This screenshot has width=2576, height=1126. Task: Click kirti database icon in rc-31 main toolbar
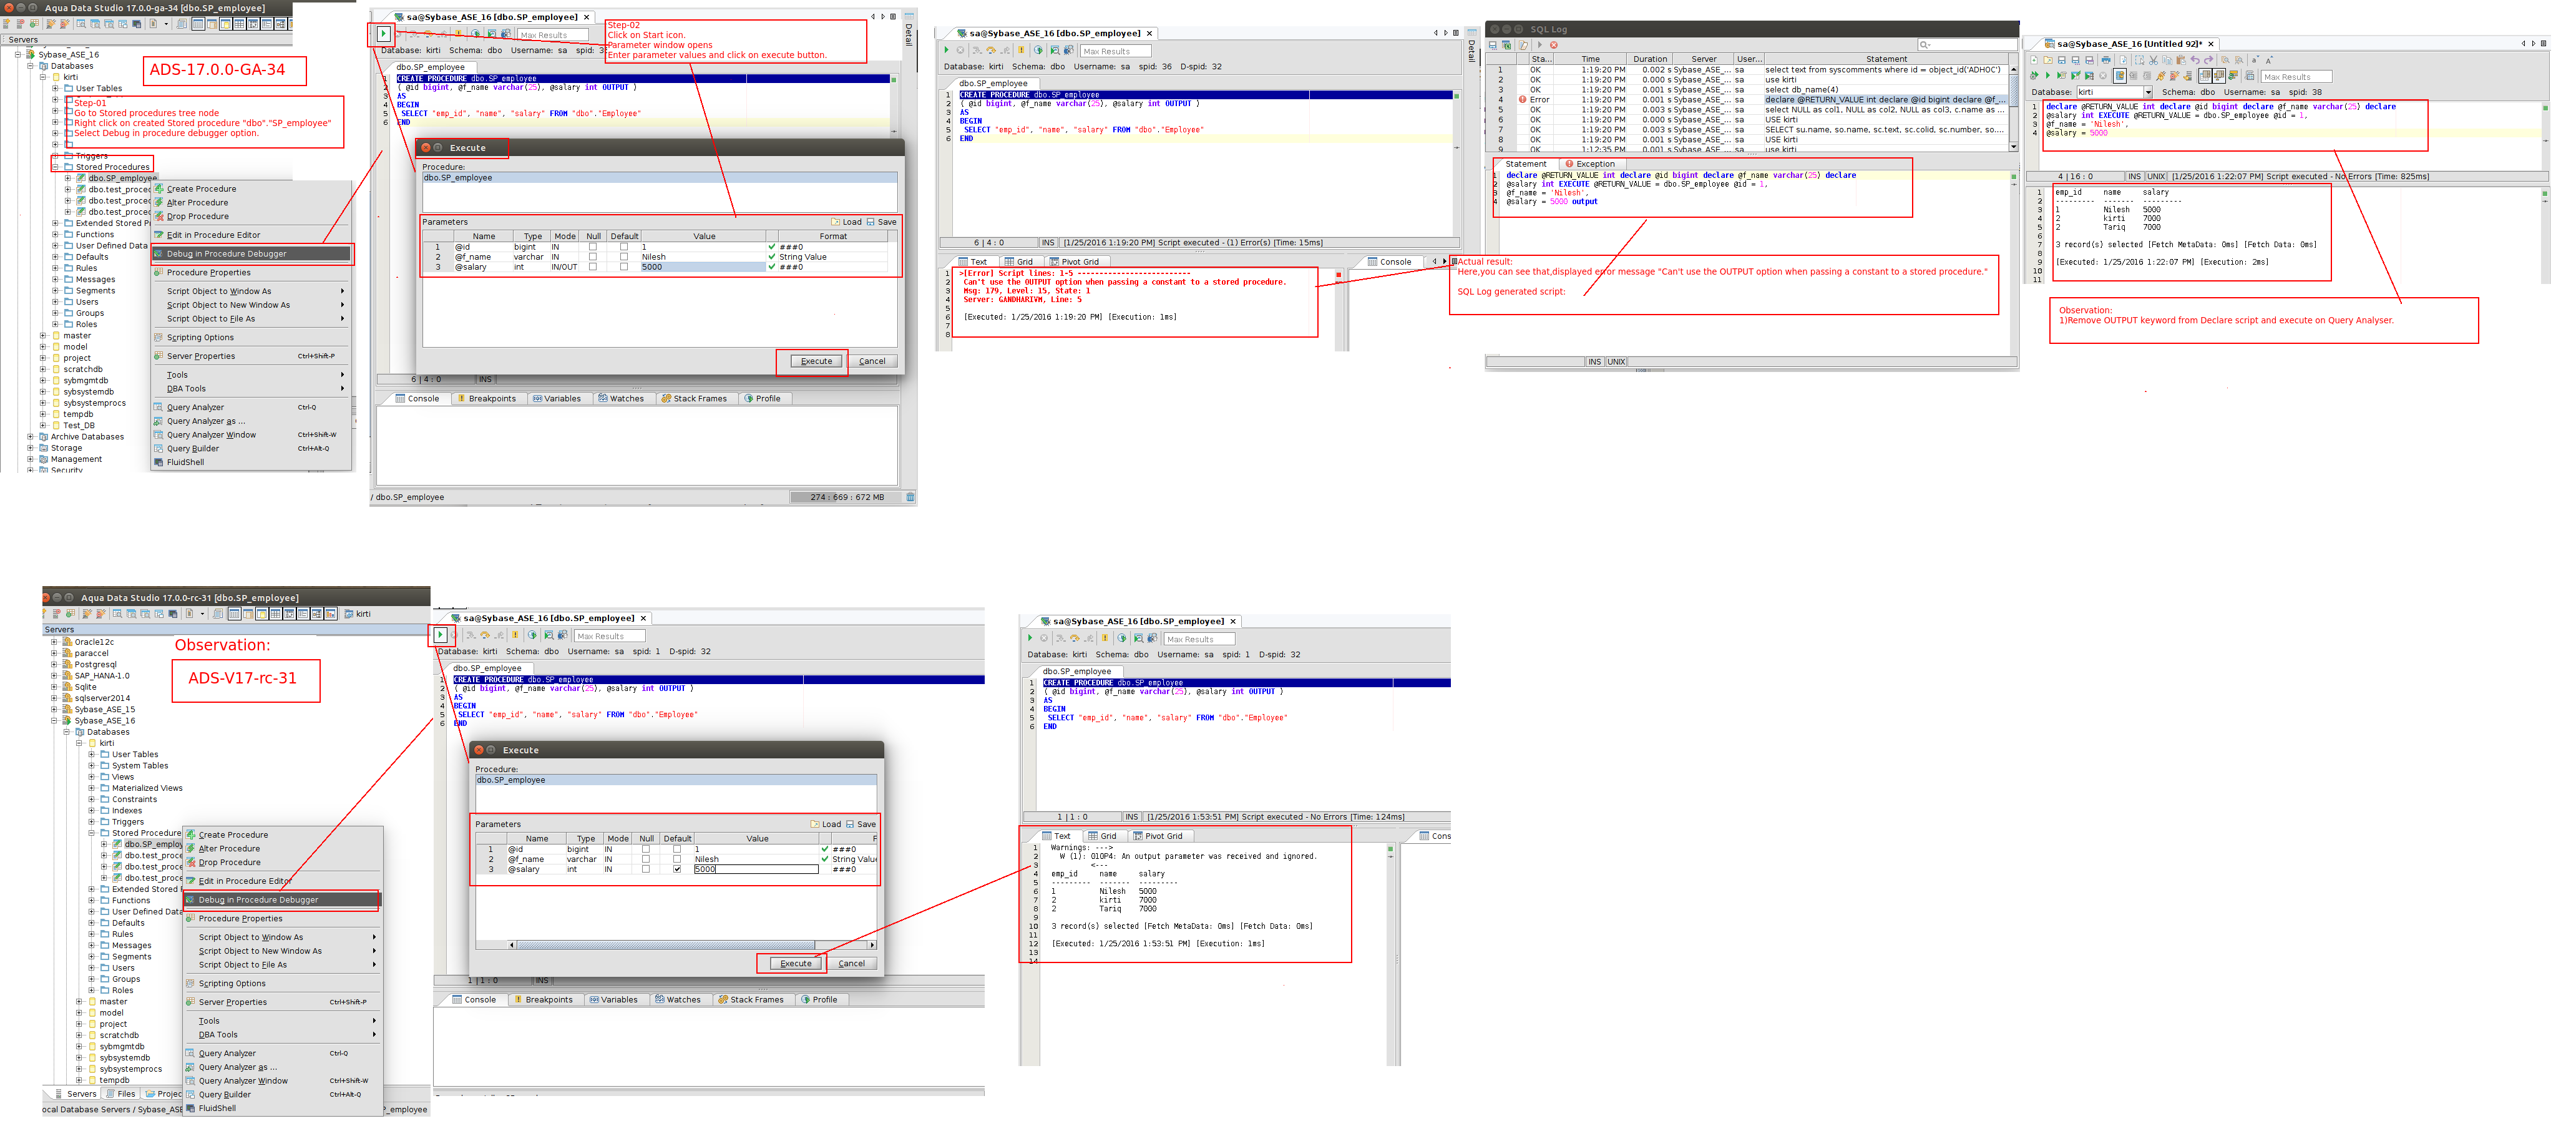pos(349,614)
